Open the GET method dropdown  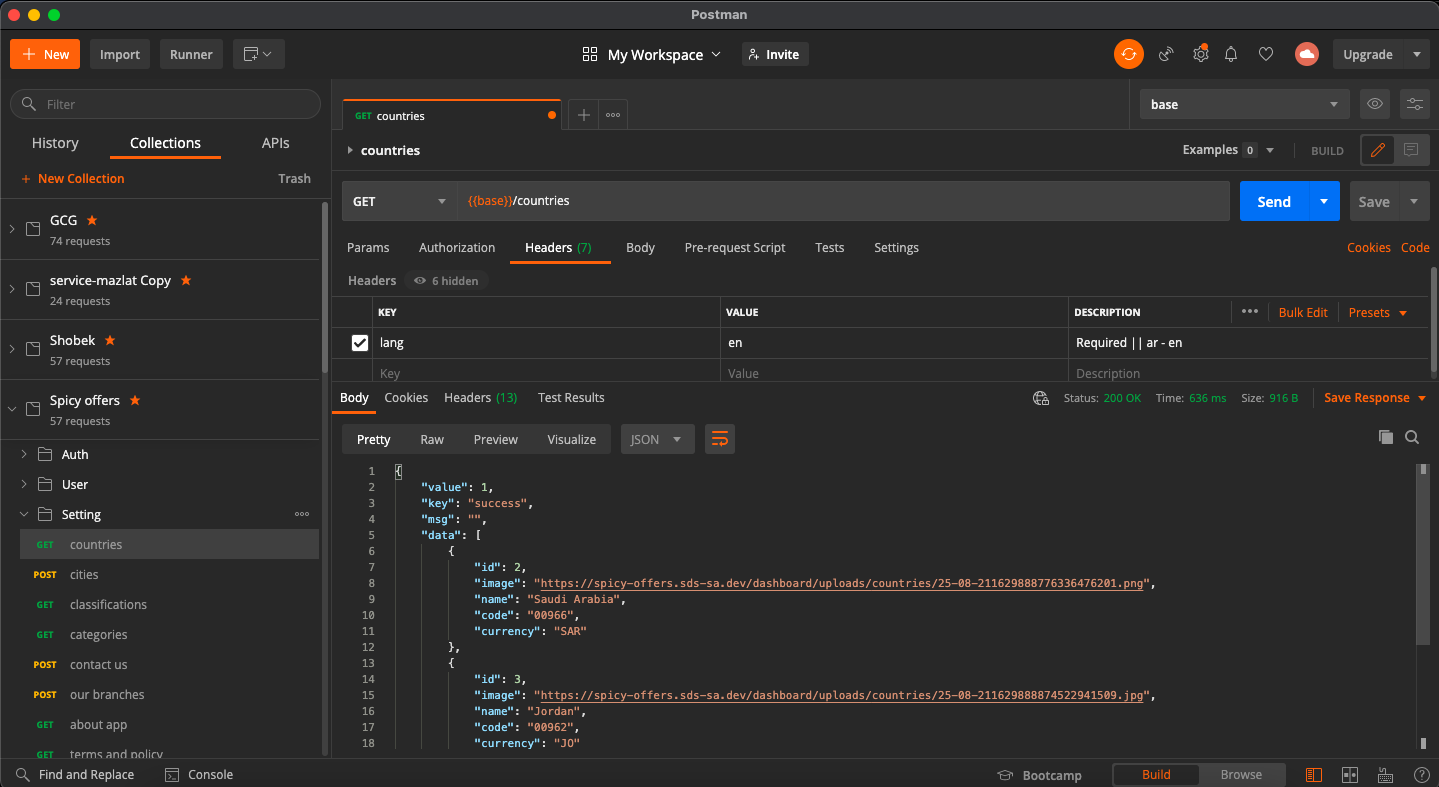point(399,201)
